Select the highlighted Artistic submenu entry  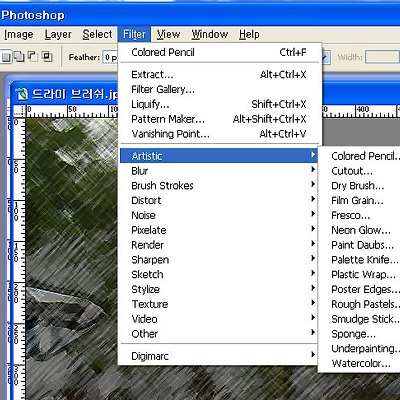[219, 156]
